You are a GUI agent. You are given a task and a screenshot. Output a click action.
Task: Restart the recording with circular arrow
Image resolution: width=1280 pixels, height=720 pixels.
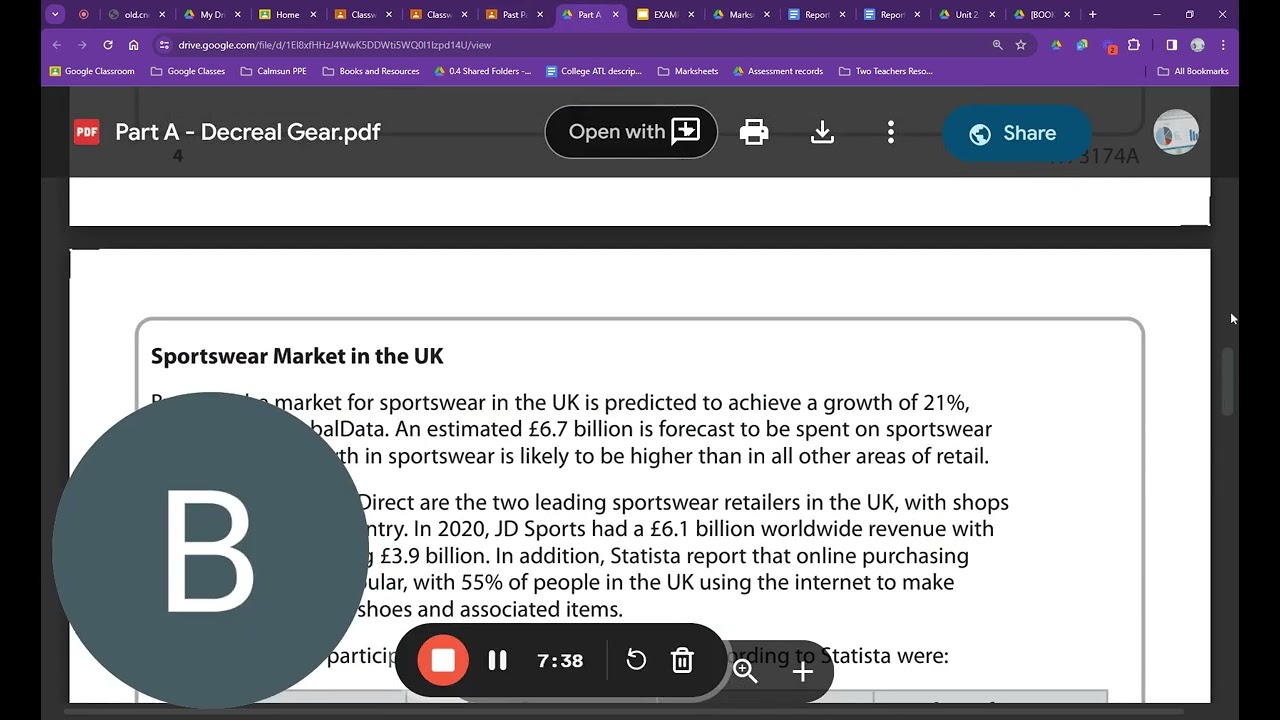click(636, 660)
